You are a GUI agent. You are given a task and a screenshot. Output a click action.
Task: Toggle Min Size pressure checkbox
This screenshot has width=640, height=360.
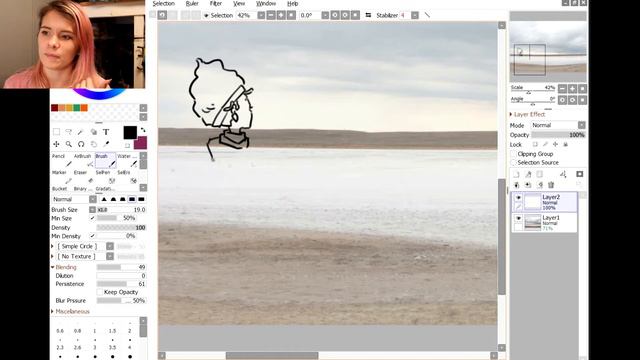pyautogui.click(x=93, y=218)
